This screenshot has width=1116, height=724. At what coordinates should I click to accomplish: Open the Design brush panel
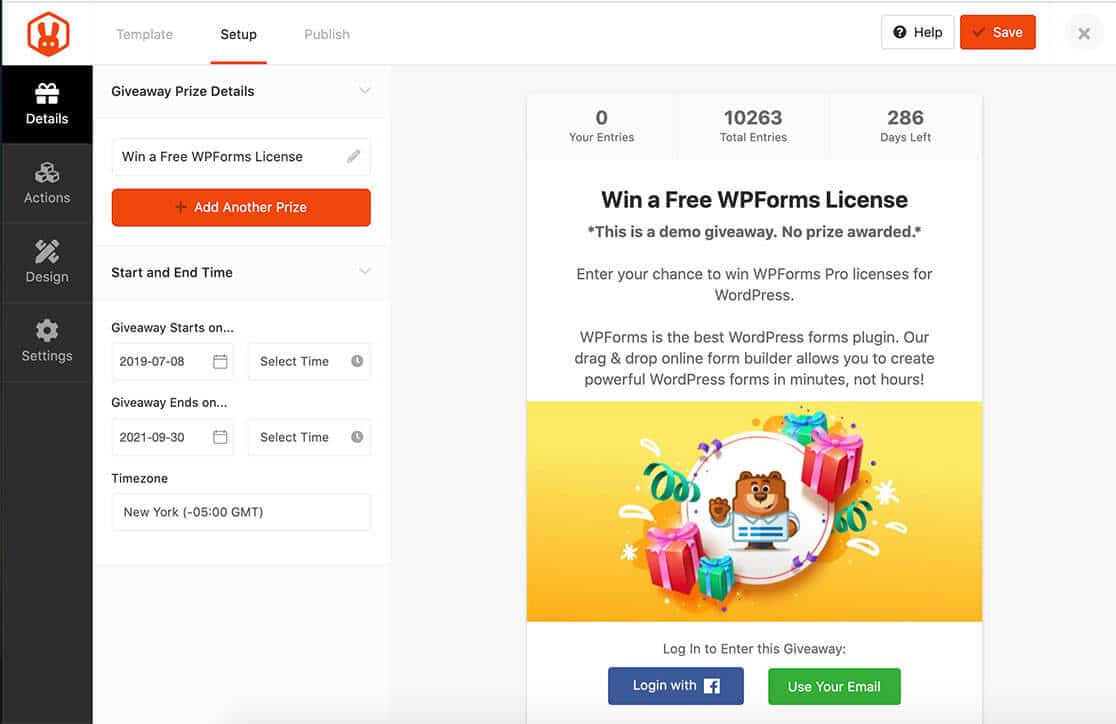pos(47,263)
